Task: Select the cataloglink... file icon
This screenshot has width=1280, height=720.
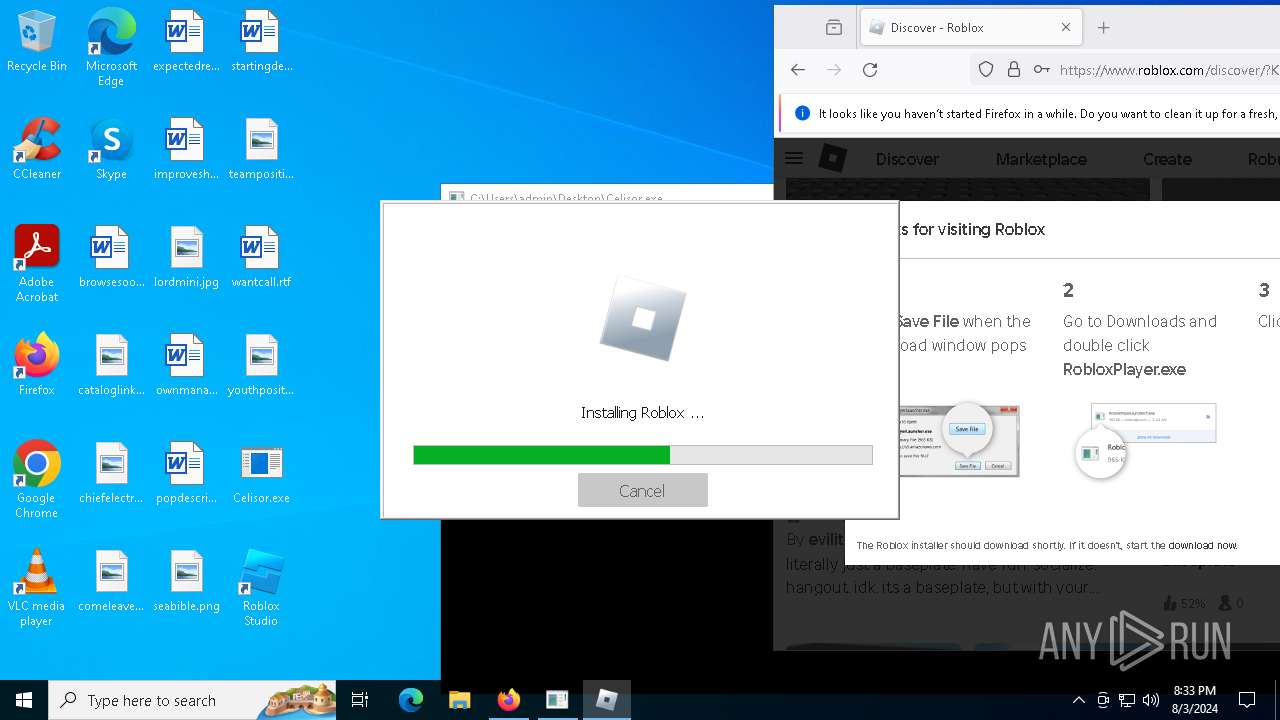Action: coord(111,366)
